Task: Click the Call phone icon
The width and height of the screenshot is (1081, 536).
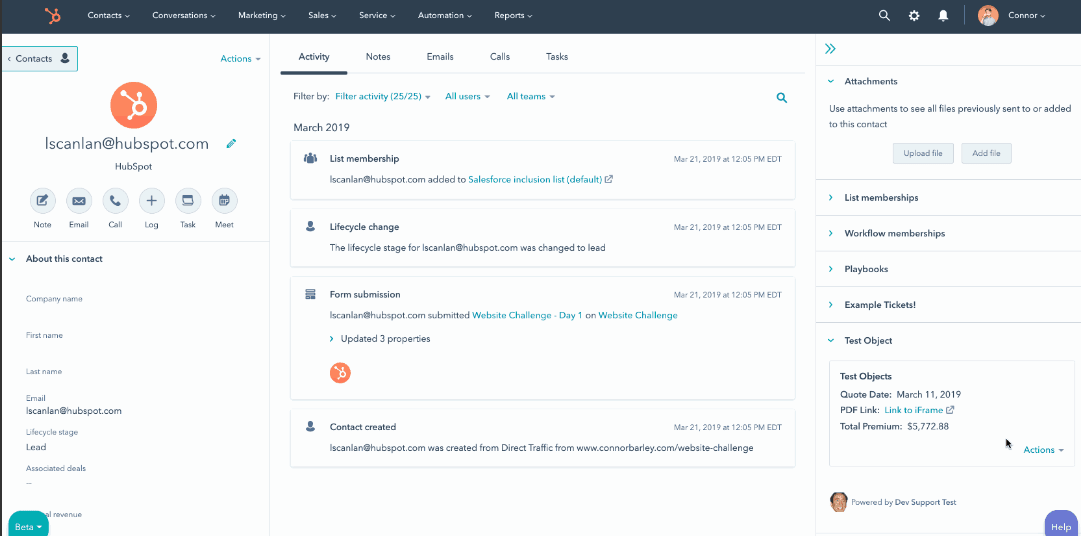Action: 115,201
